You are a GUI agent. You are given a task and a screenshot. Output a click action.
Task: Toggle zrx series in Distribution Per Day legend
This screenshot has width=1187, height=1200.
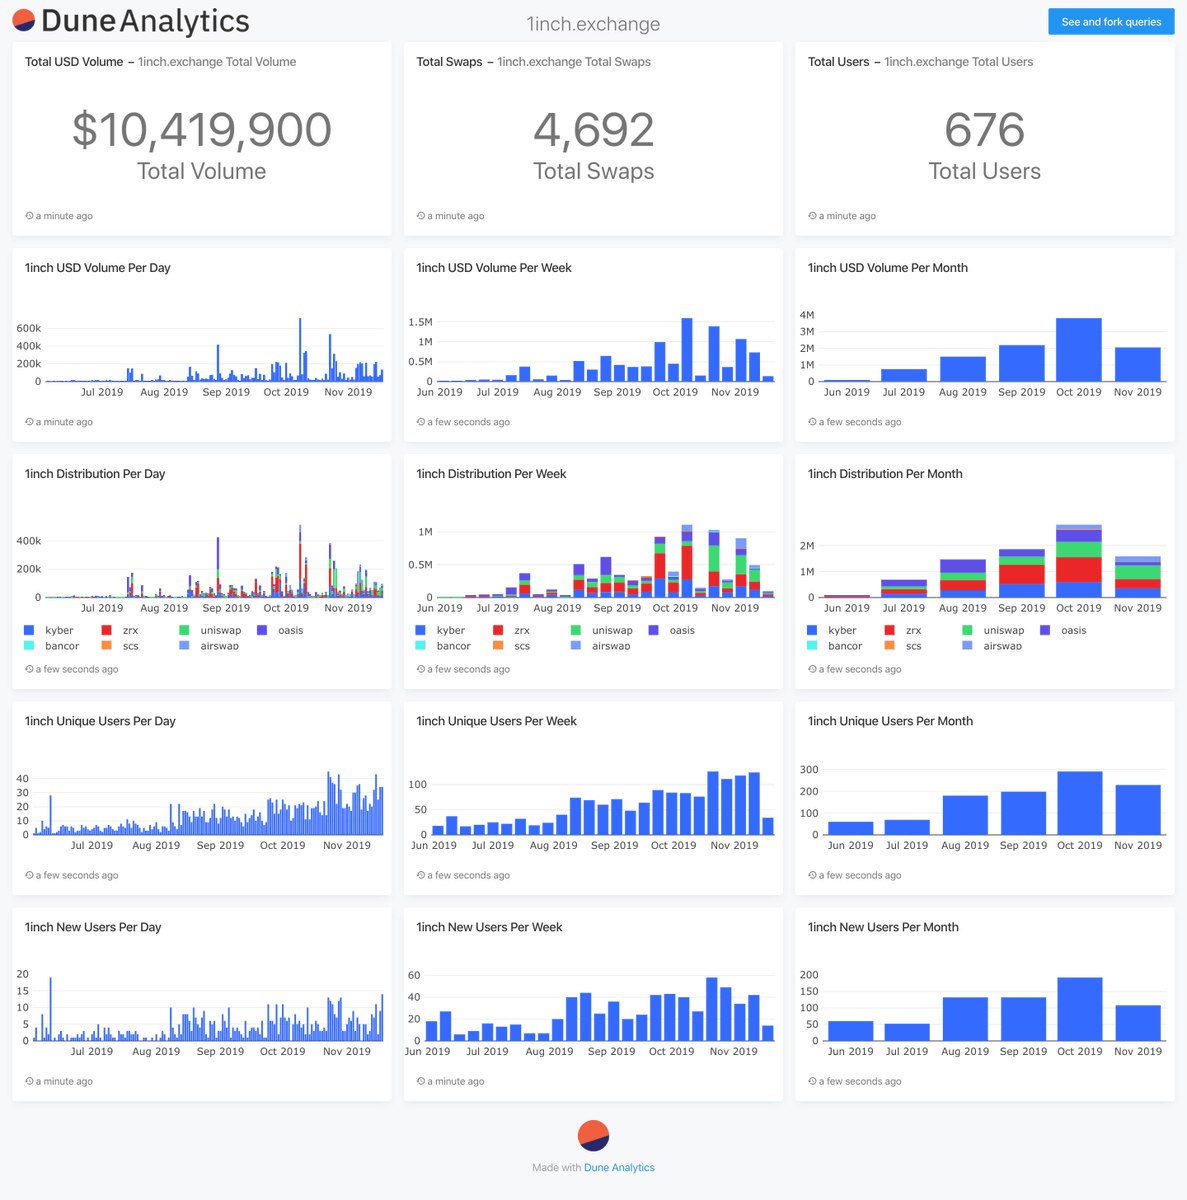point(120,630)
